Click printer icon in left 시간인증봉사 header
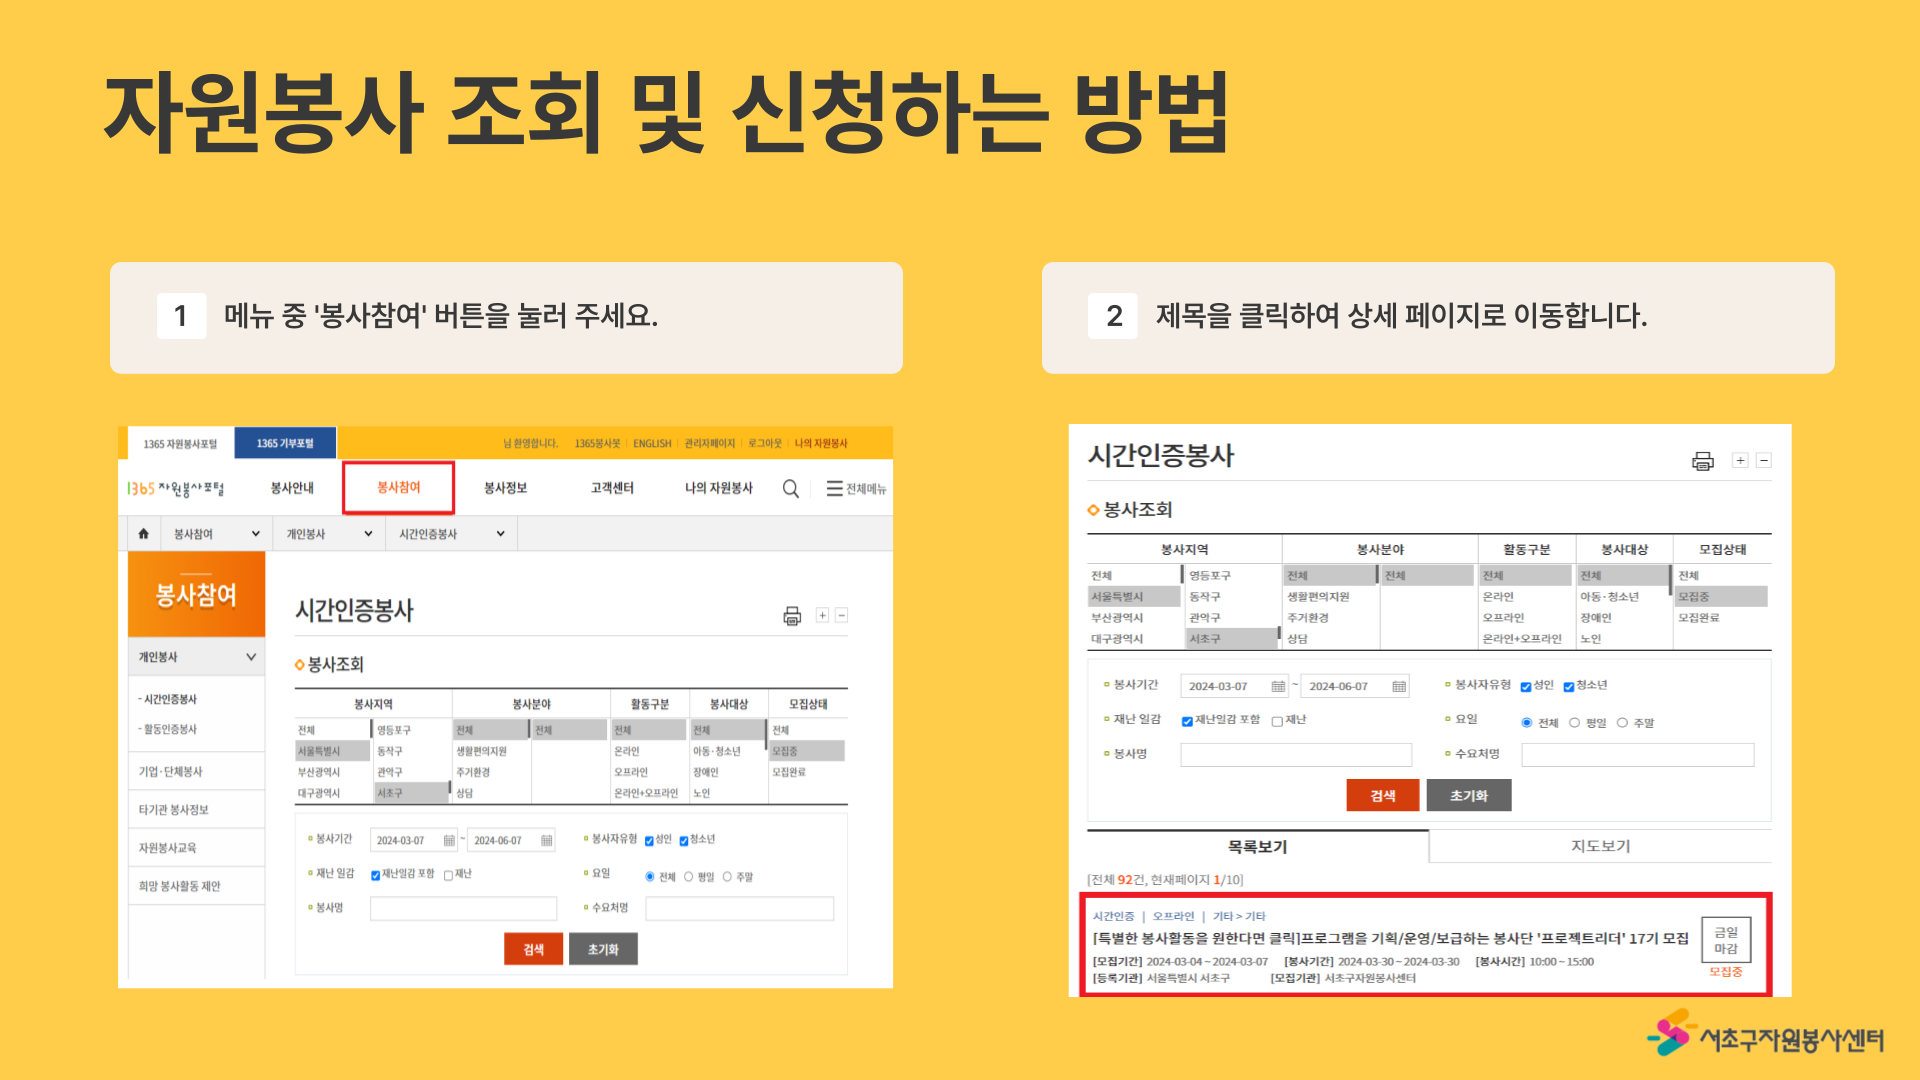Image resolution: width=1920 pixels, height=1080 pixels. (x=792, y=616)
